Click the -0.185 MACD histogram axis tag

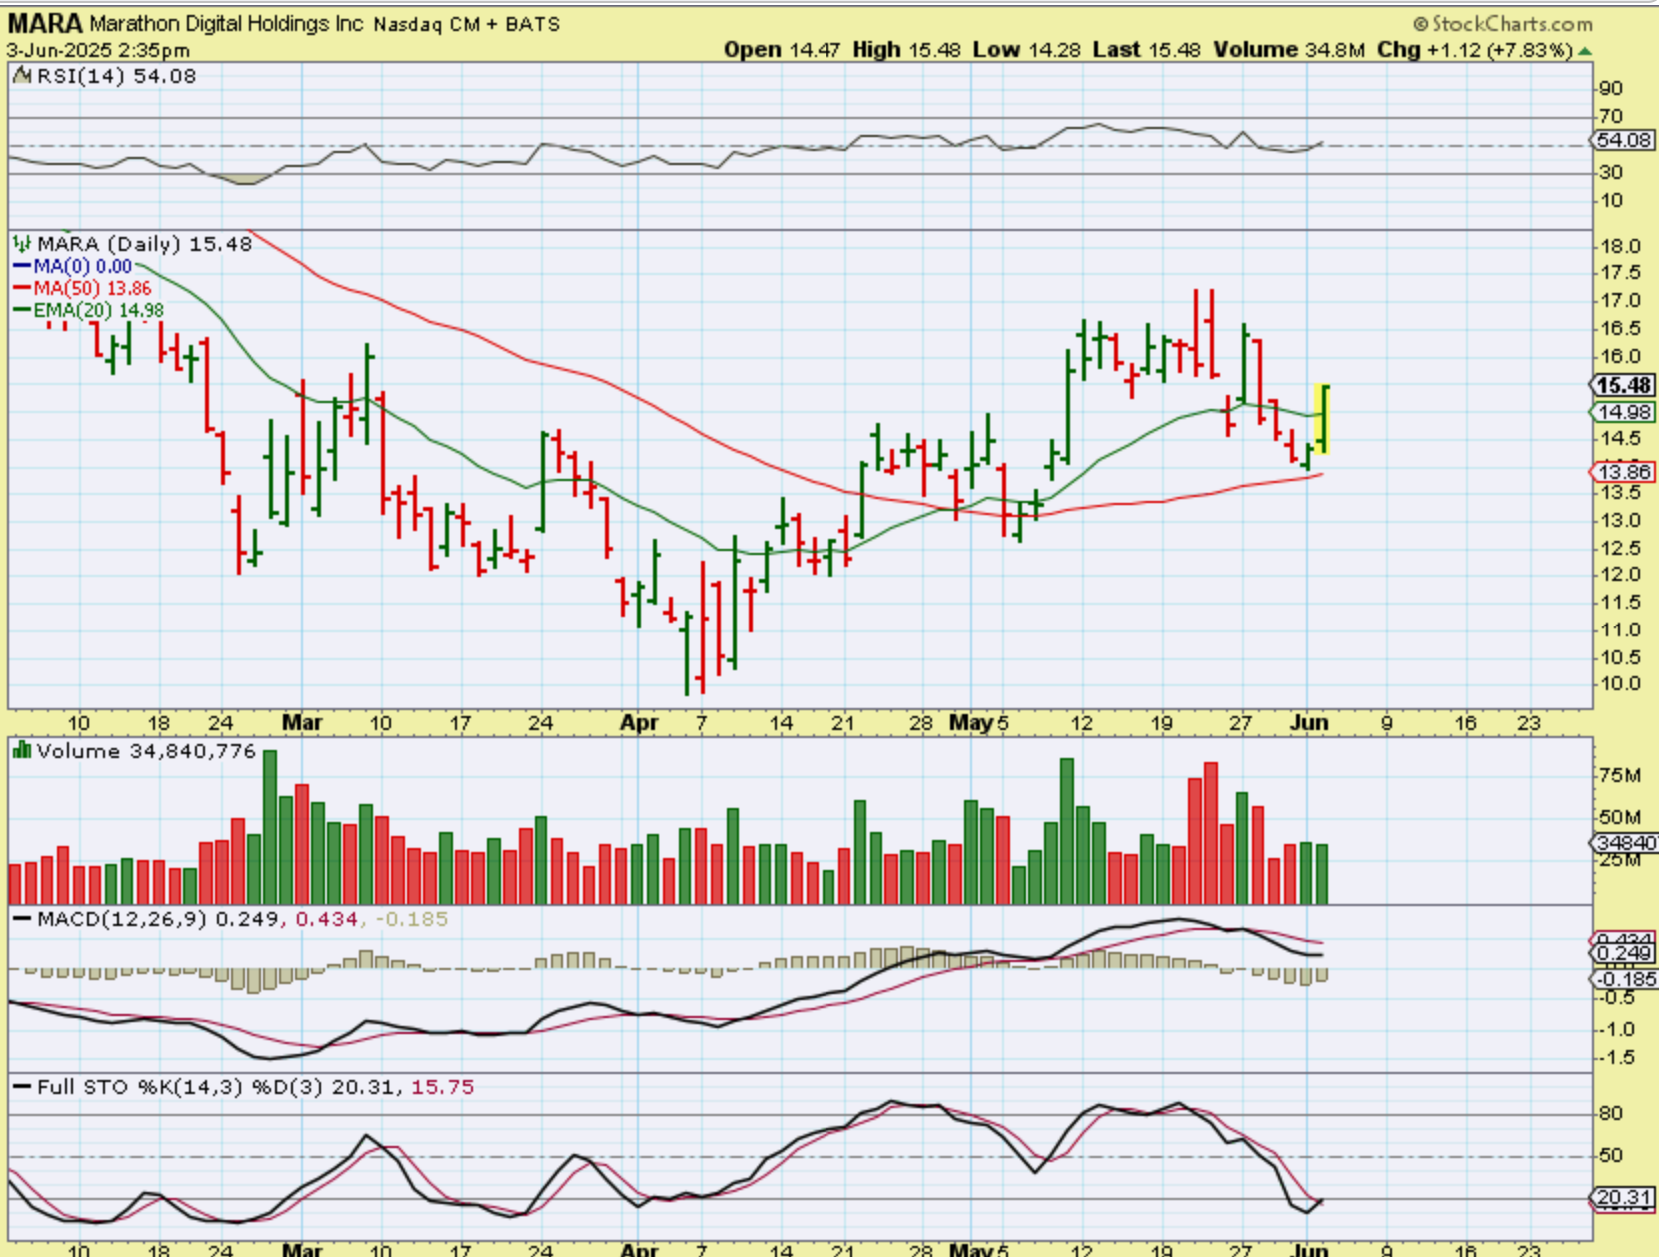1624,979
